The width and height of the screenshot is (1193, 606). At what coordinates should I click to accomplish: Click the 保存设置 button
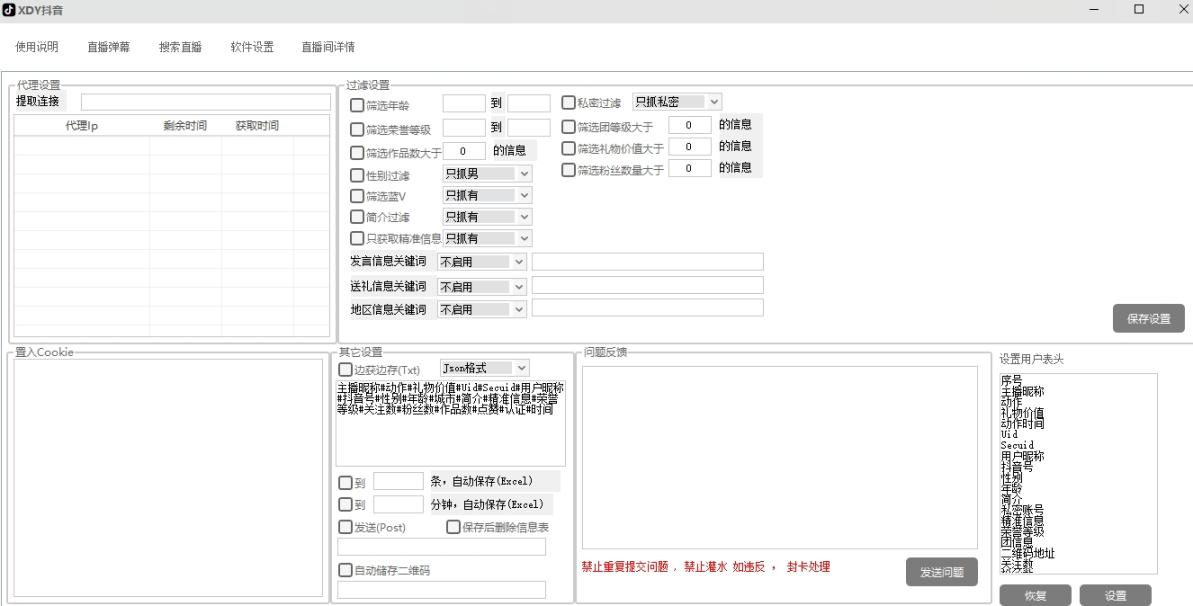click(x=1148, y=318)
